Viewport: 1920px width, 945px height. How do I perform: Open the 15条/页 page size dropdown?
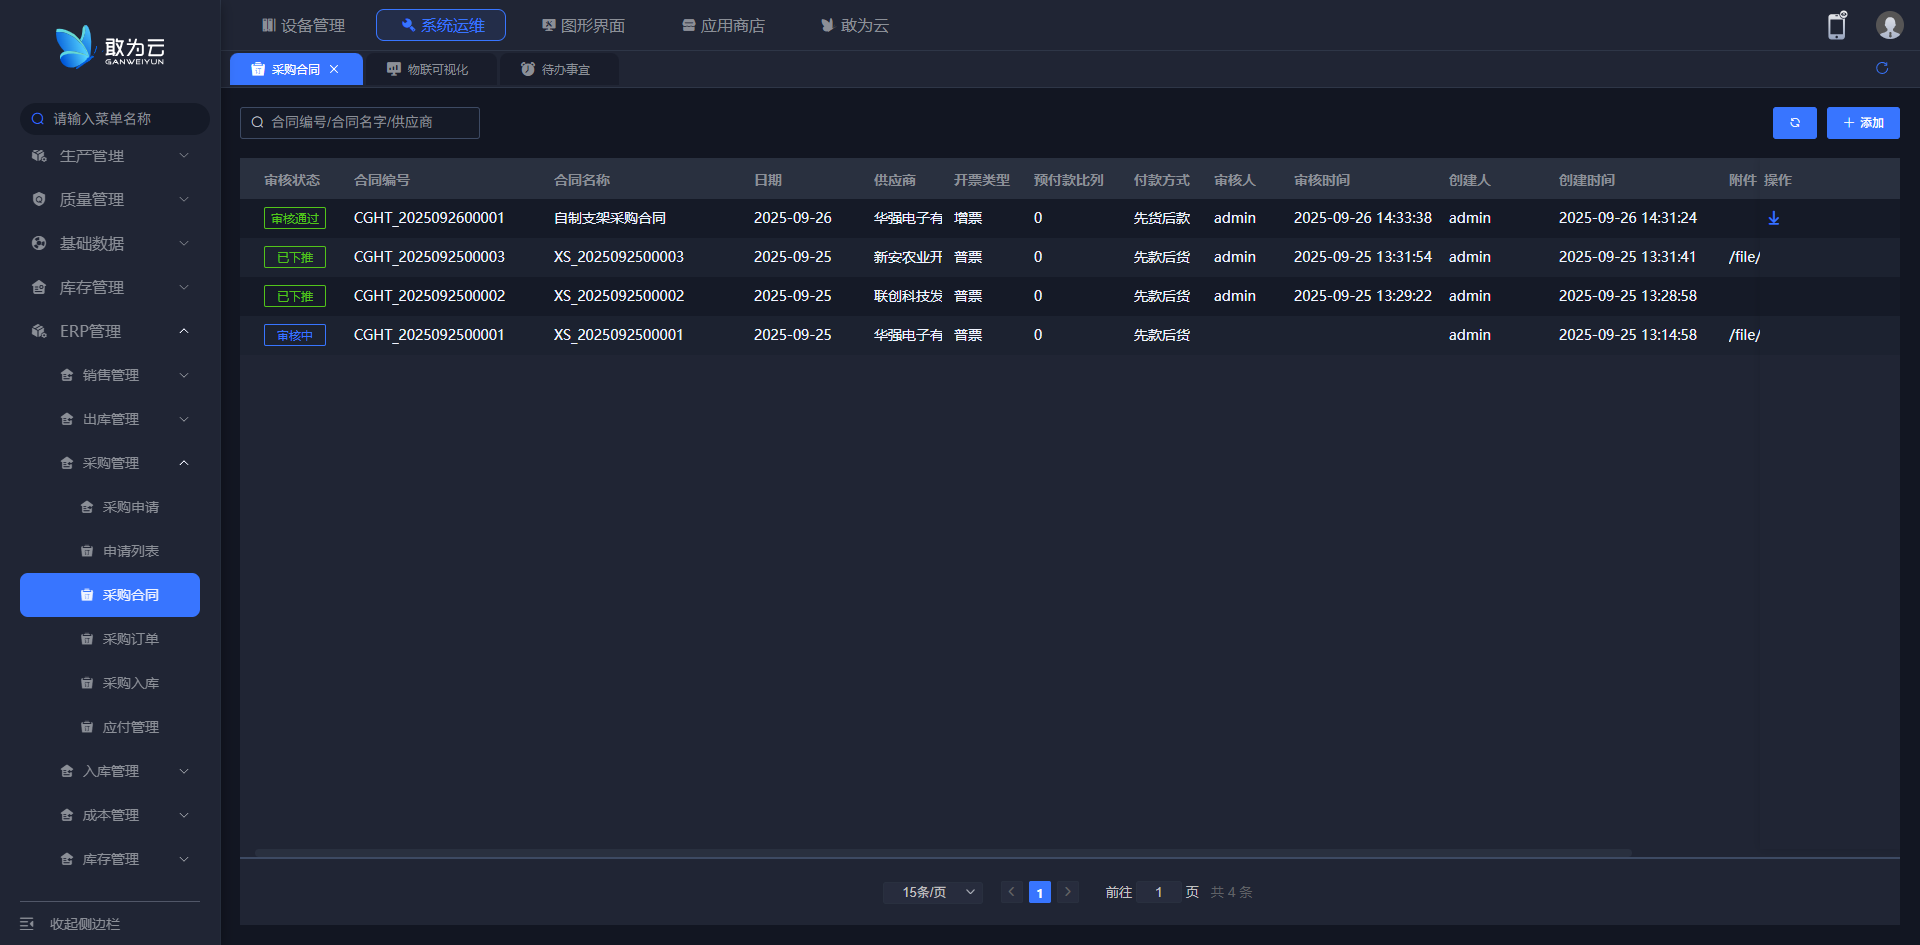click(x=932, y=892)
